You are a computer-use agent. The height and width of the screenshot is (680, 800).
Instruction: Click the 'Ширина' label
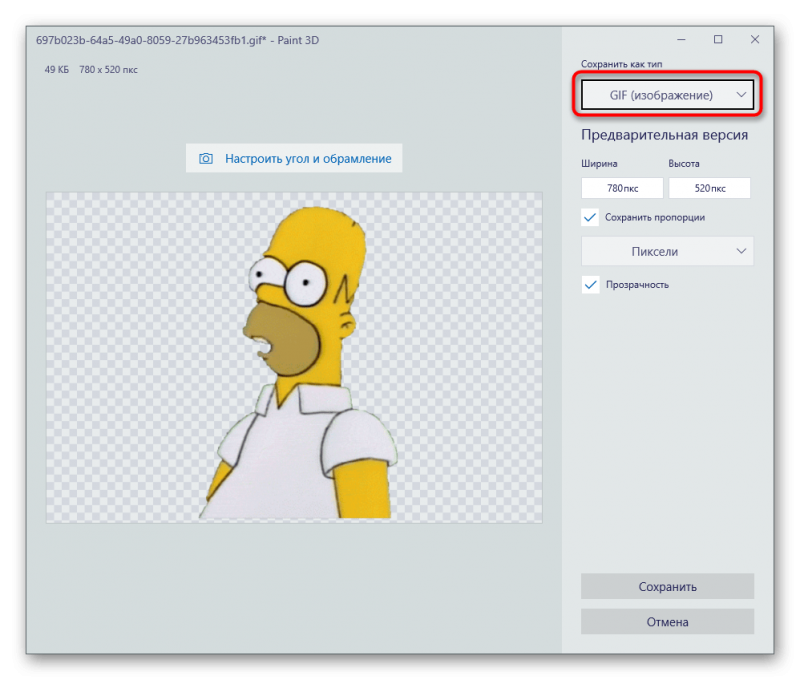coord(599,164)
